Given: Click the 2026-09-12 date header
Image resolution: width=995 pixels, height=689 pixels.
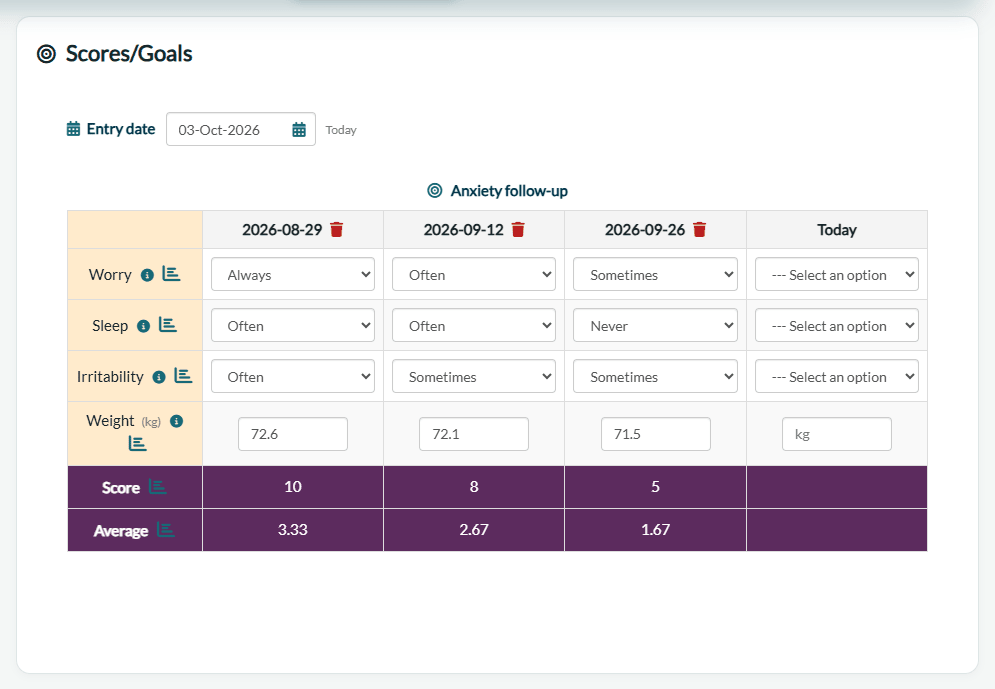Looking at the screenshot, I should point(463,230).
